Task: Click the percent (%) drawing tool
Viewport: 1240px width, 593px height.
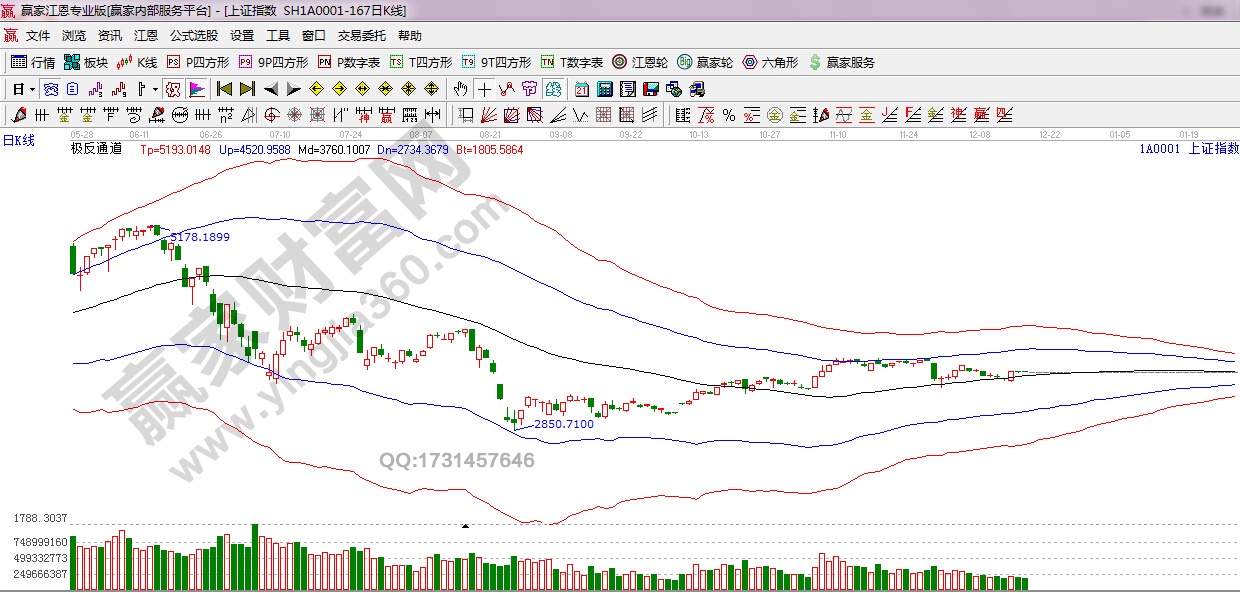Action: click(x=729, y=115)
